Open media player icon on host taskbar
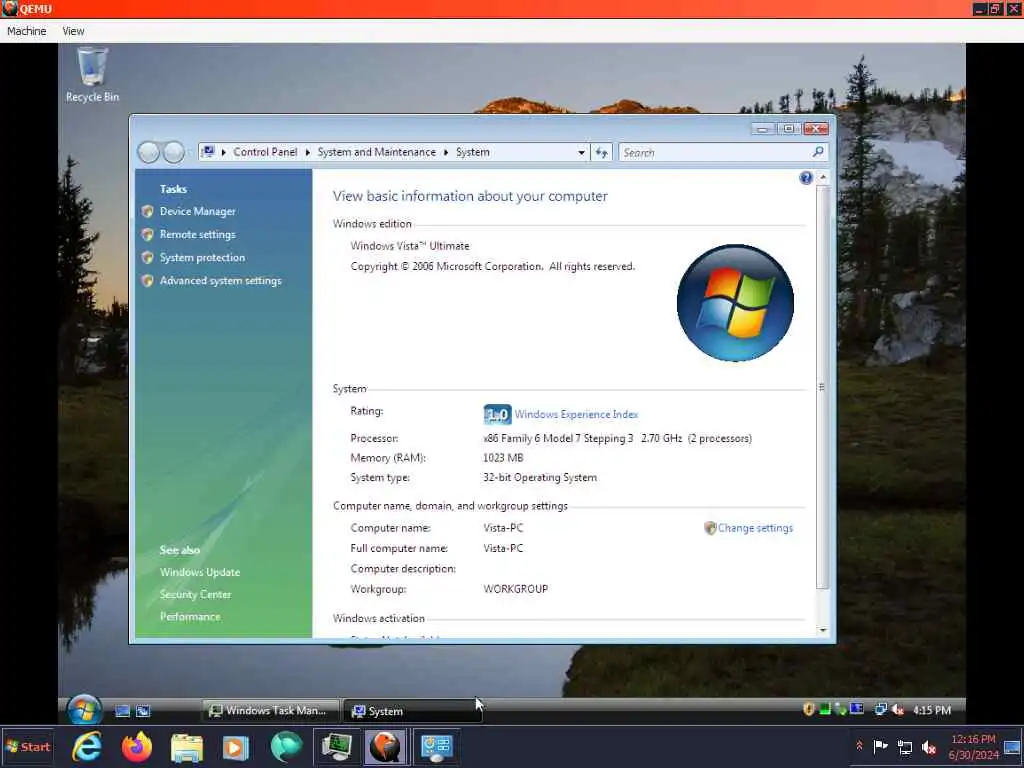This screenshot has height=768, width=1024. [236, 748]
